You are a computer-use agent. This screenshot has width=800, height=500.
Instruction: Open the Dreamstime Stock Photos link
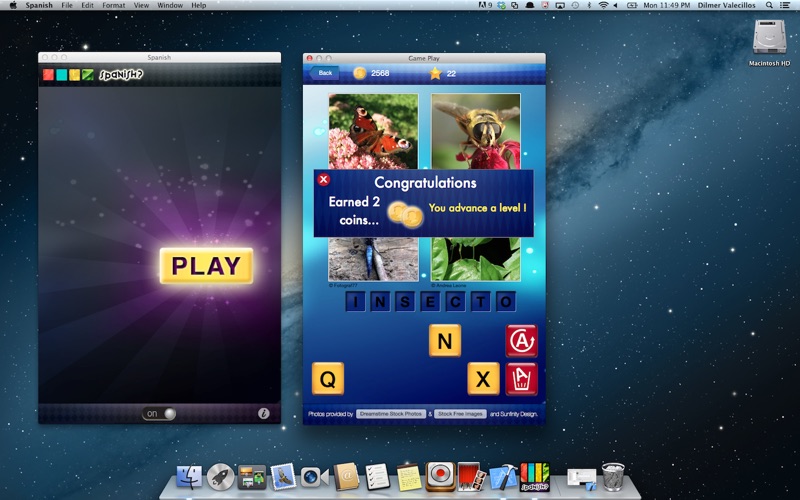(x=391, y=414)
